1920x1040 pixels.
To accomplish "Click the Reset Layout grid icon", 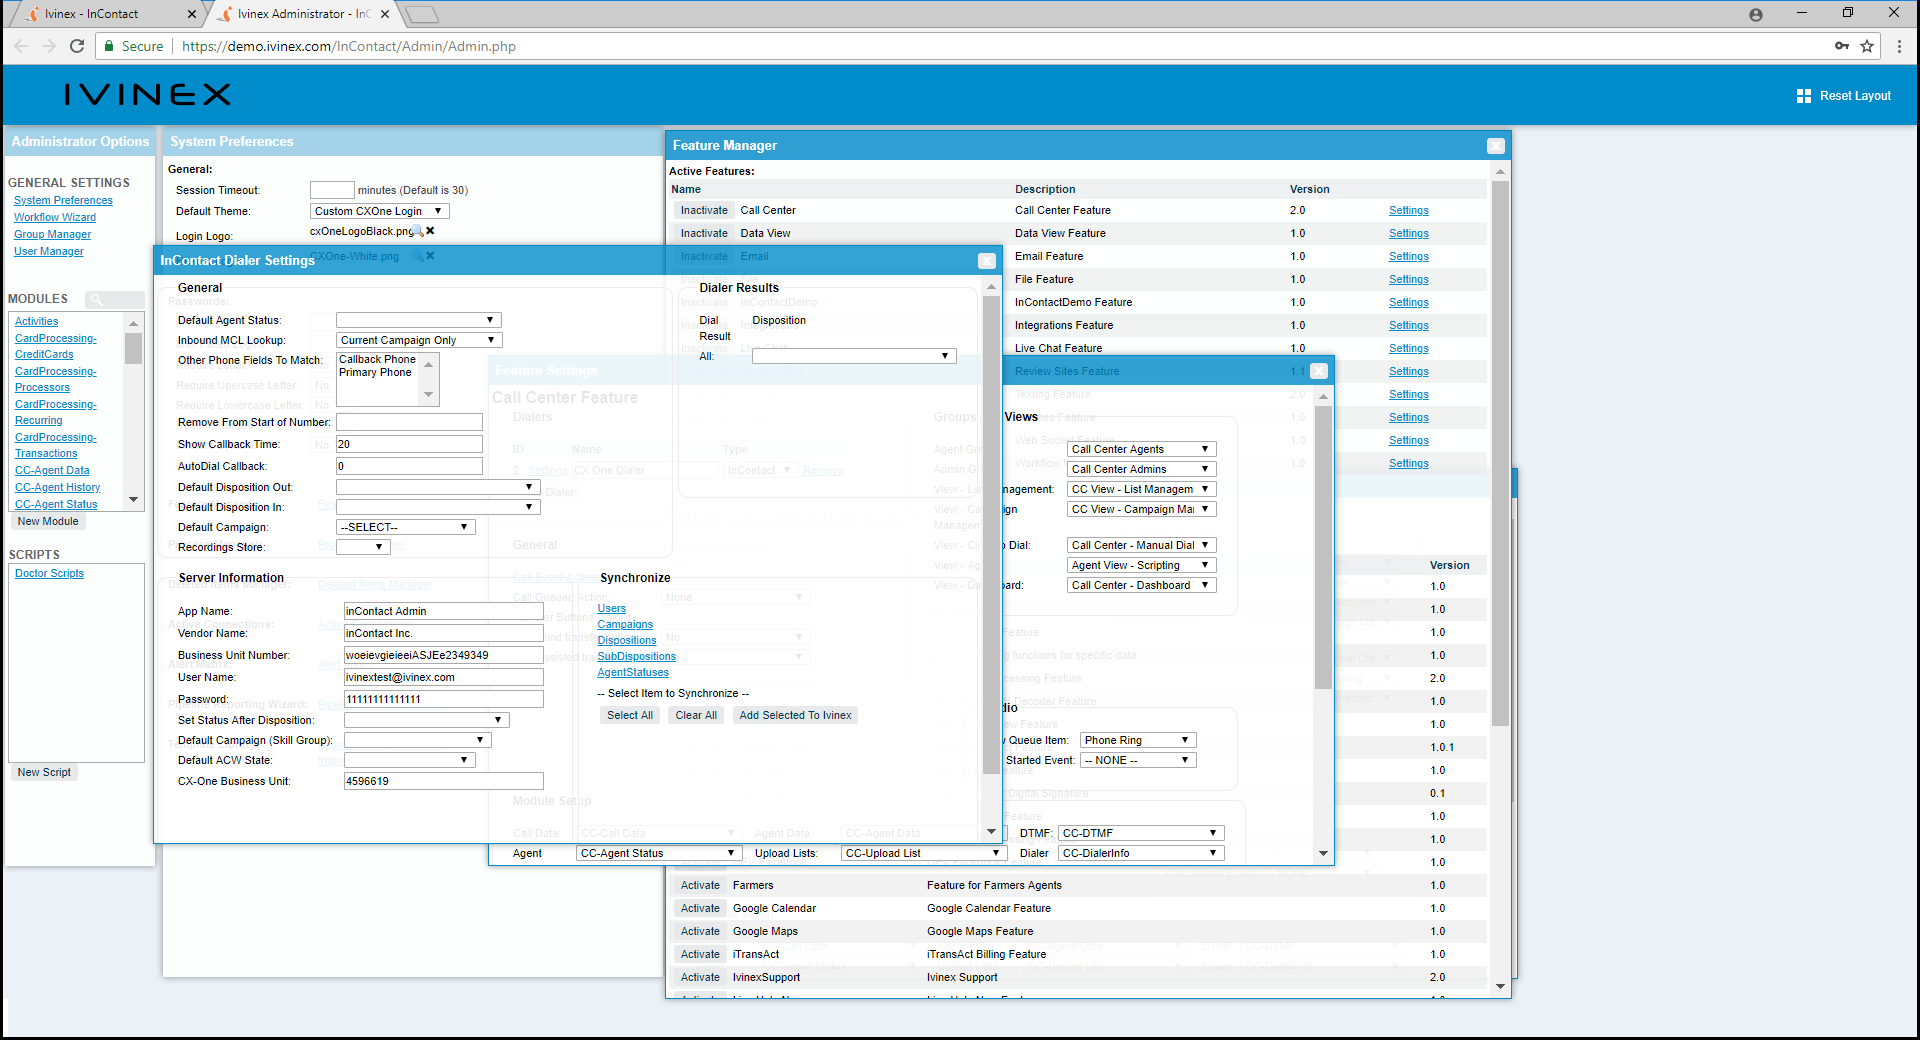I will pos(1804,96).
